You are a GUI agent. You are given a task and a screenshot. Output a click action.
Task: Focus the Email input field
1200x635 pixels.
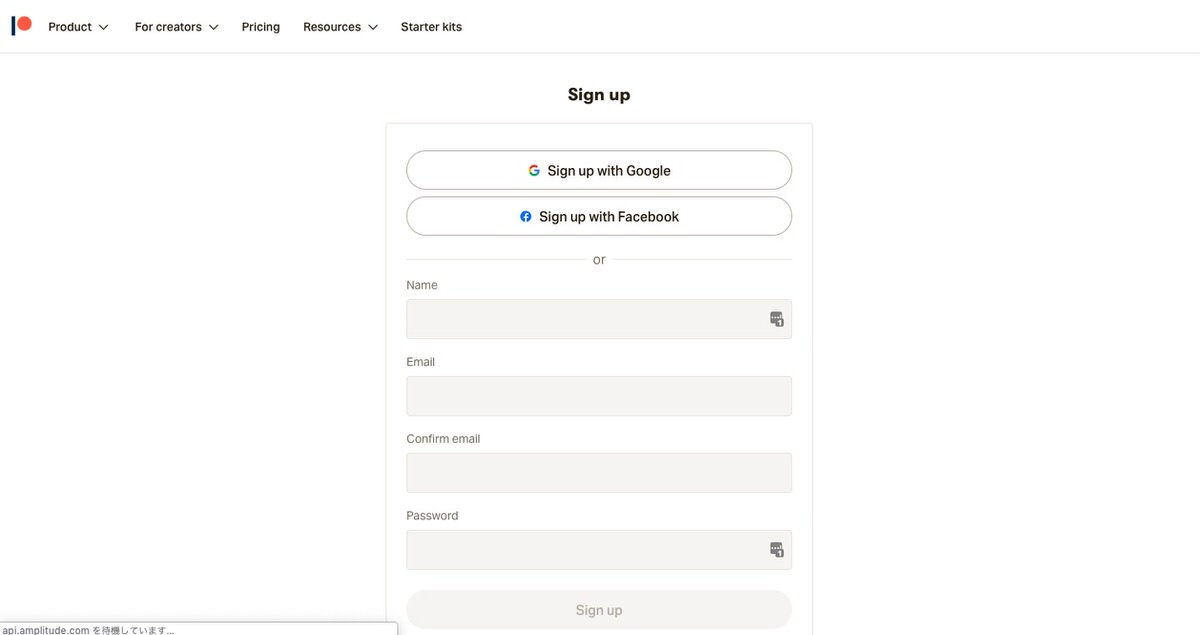599,396
